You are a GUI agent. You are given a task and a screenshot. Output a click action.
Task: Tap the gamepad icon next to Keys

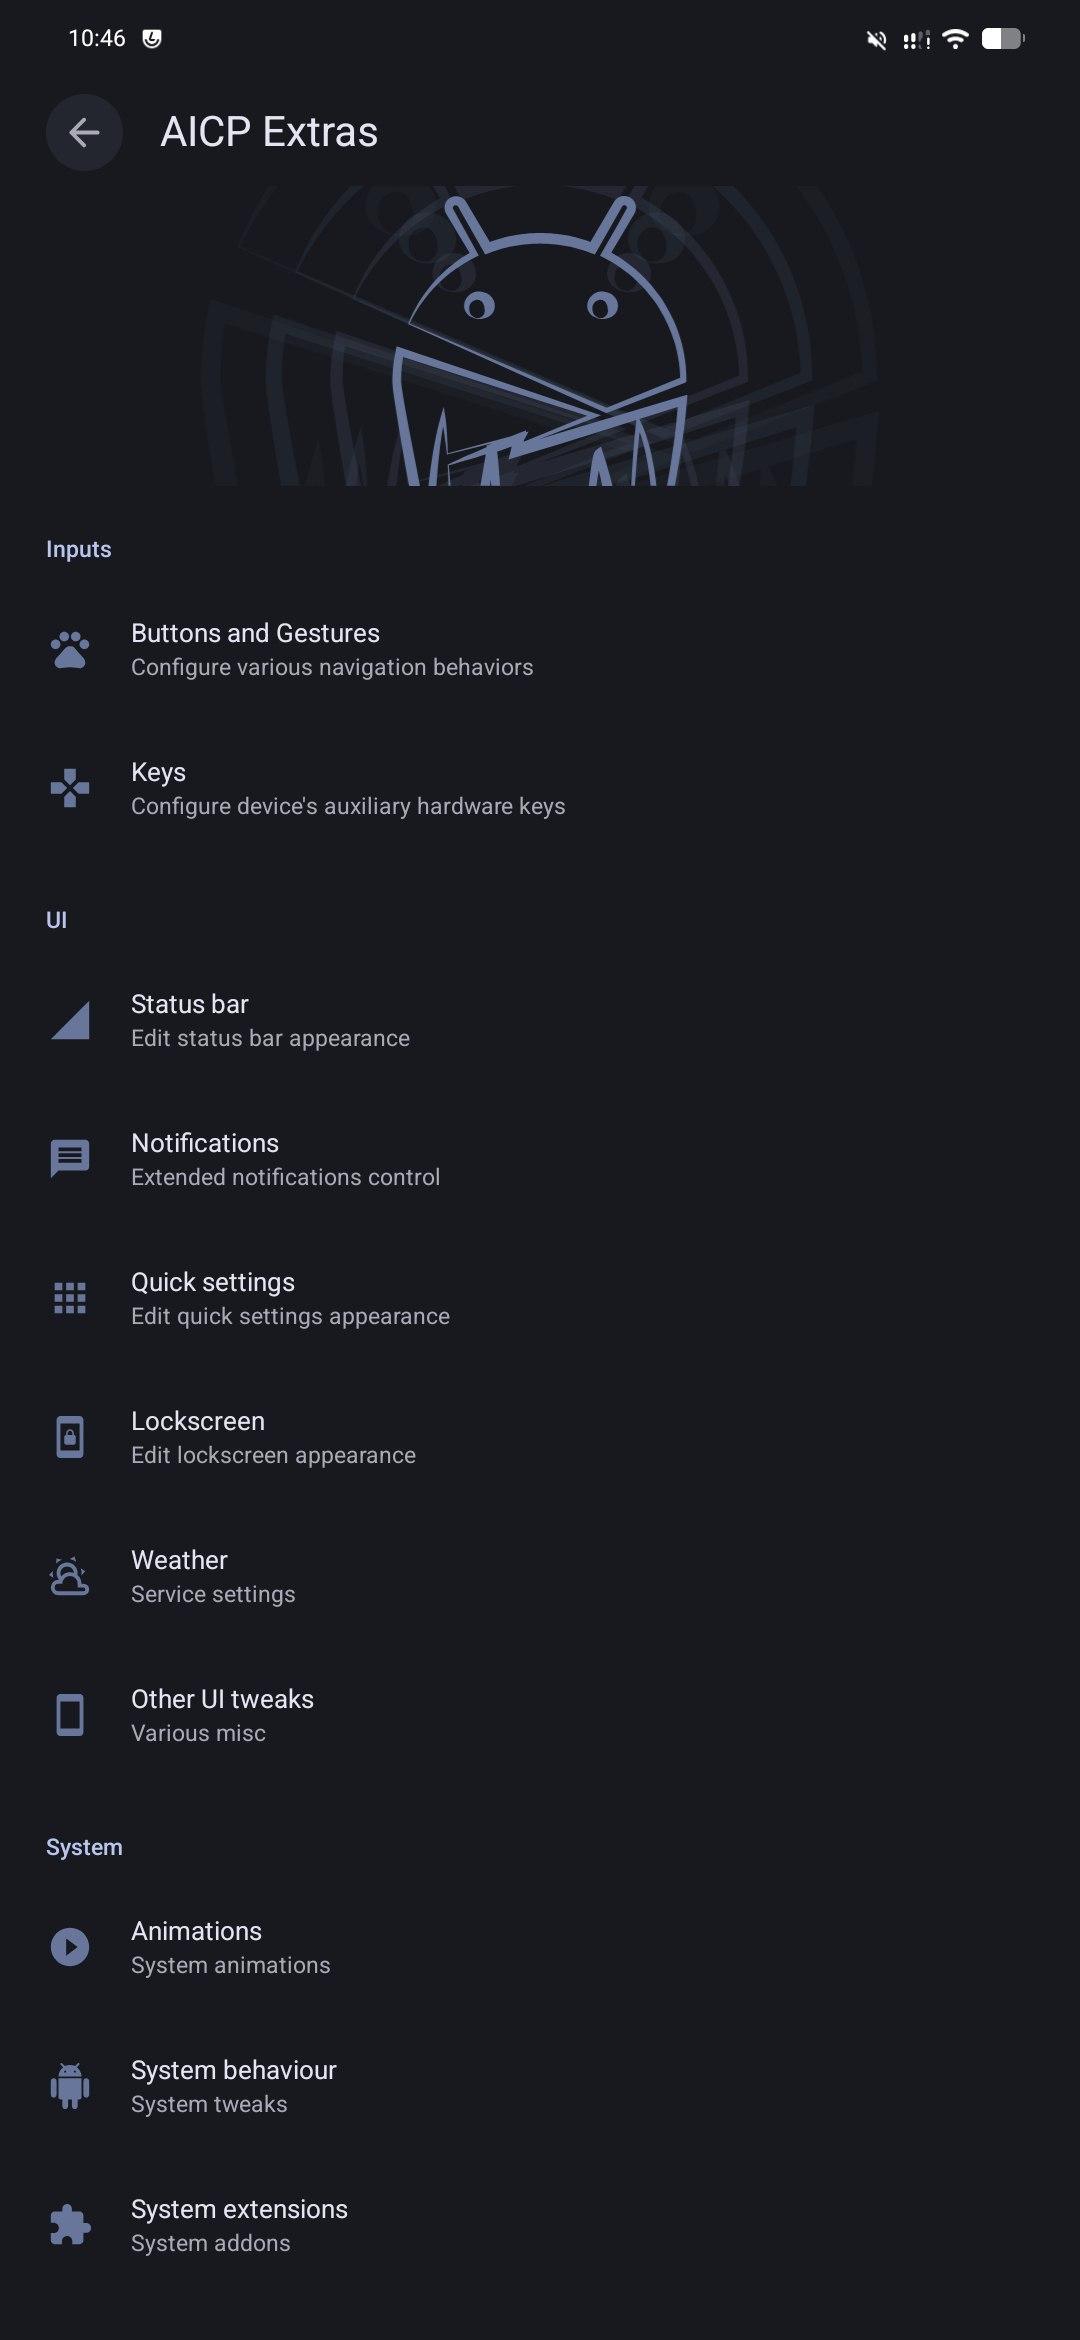tap(70, 789)
